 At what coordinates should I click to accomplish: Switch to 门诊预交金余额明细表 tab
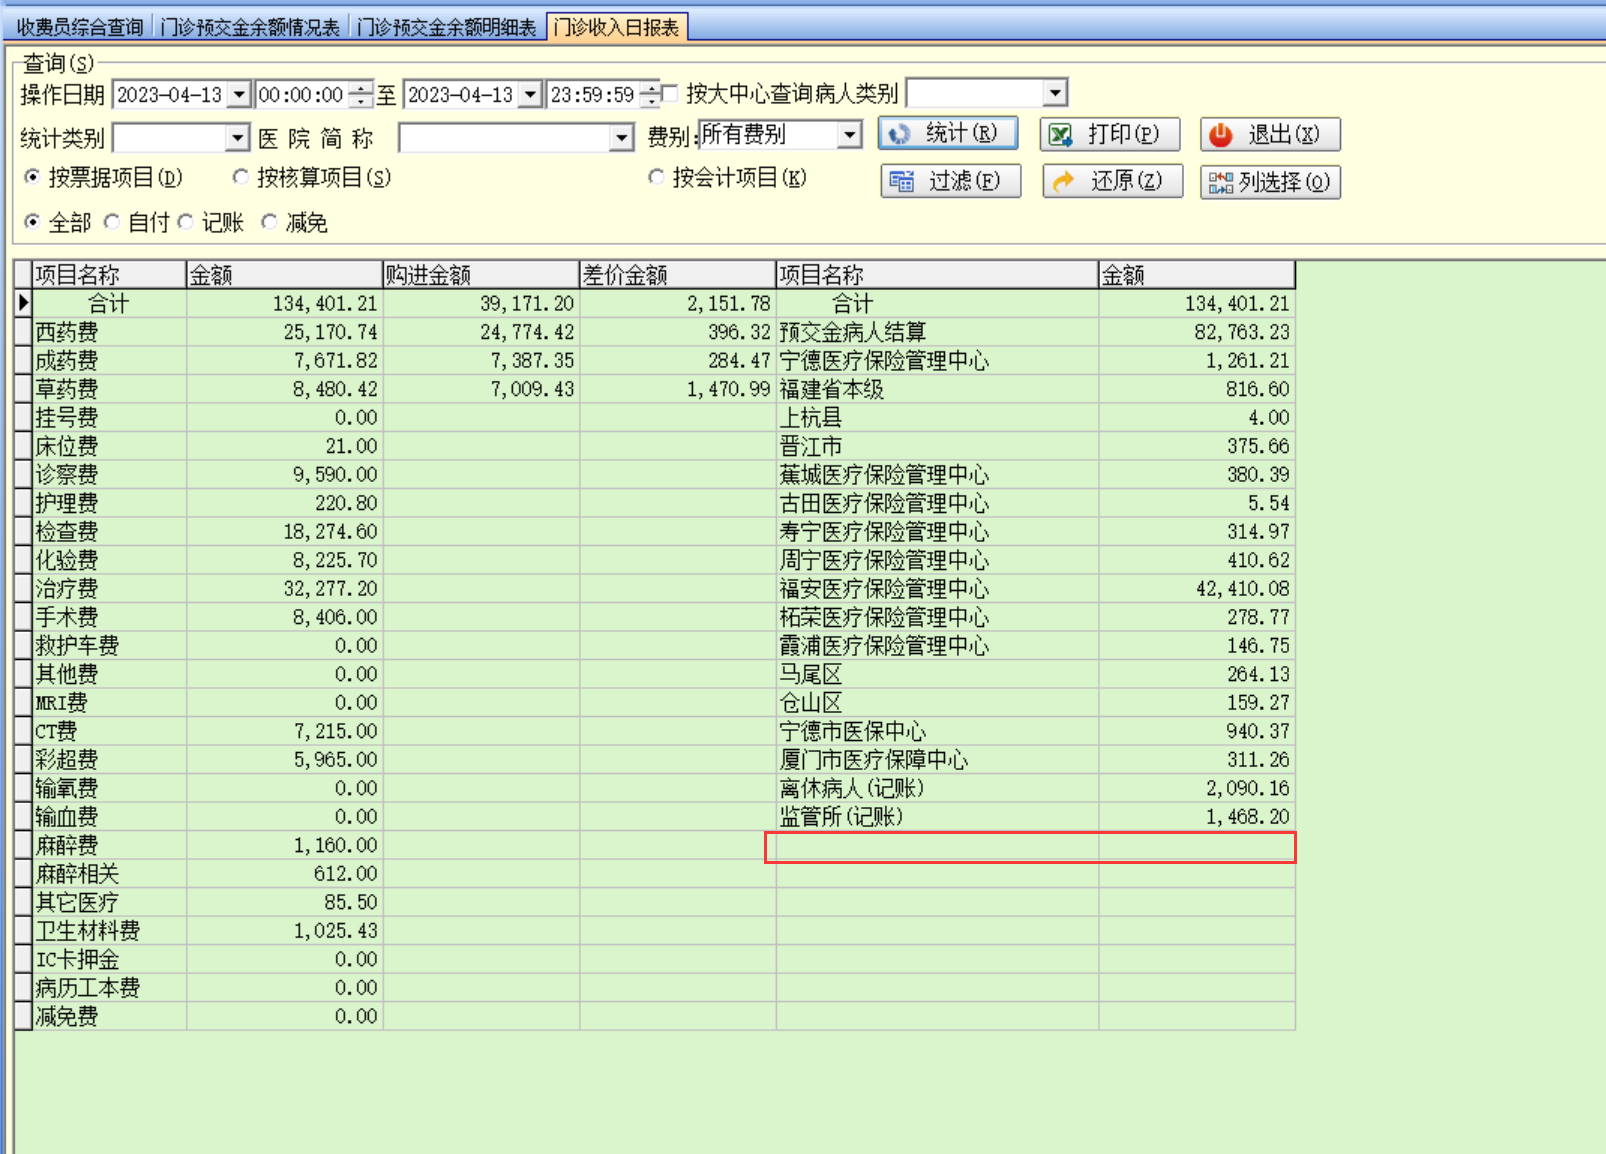pos(446,27)
